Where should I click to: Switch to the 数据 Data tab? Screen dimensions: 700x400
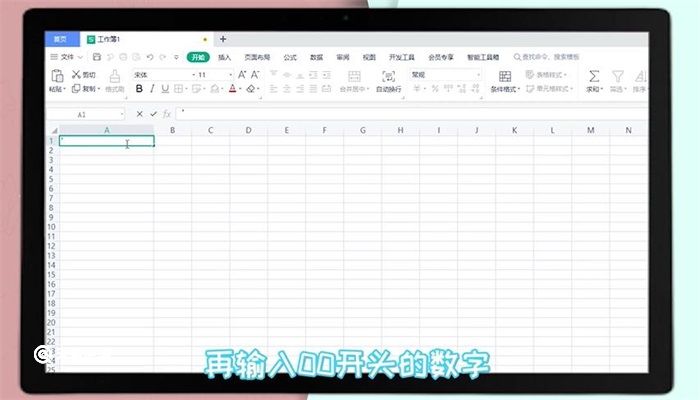(317, 57)
